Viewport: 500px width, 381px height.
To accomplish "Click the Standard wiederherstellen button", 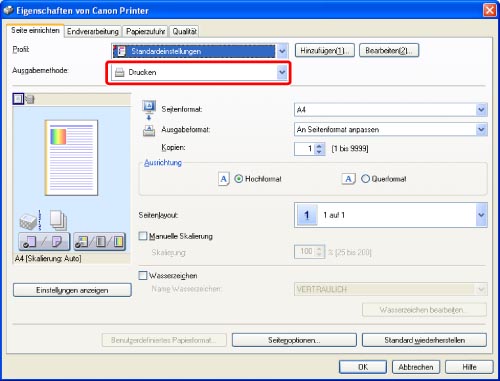I will pos(424,340).
